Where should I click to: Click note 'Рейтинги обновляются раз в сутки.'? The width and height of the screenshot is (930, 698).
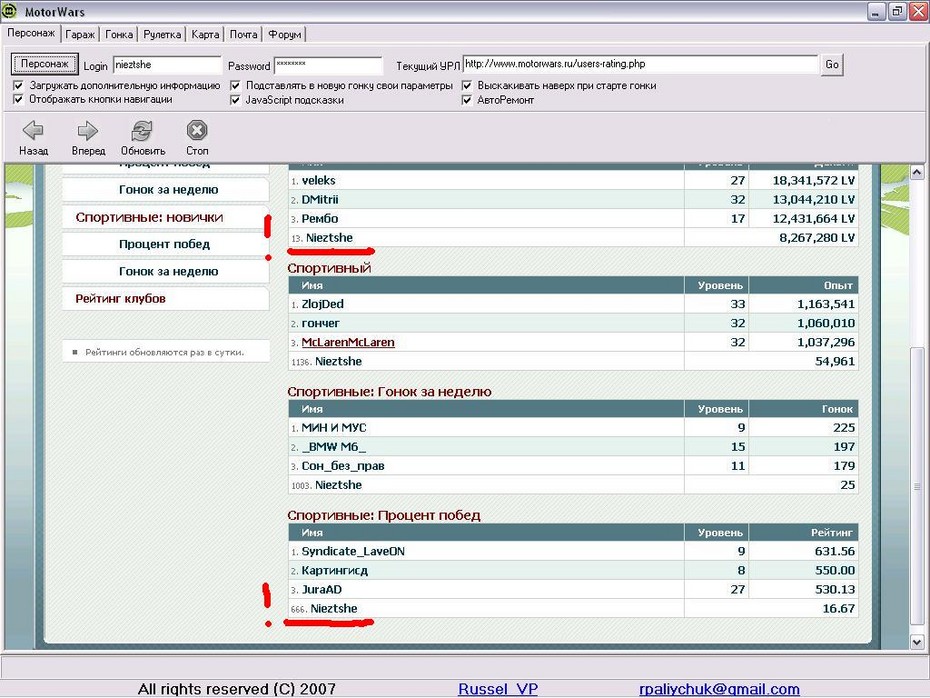pyautogui.click(x=164, y=352)
